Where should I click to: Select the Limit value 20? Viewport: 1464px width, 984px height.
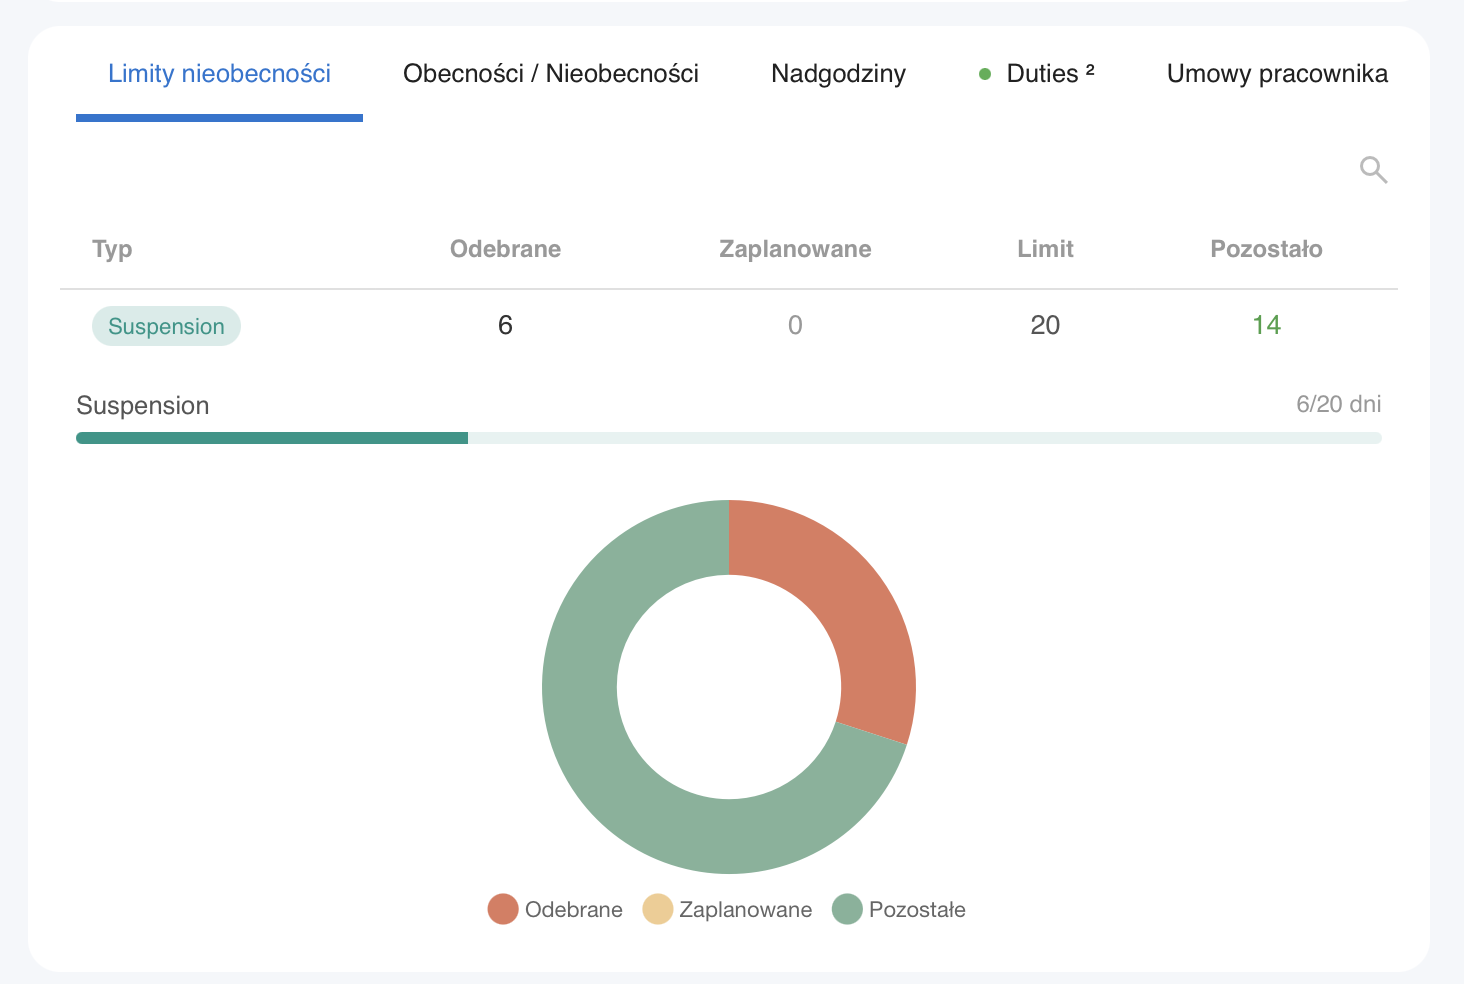coord(1045,325)
